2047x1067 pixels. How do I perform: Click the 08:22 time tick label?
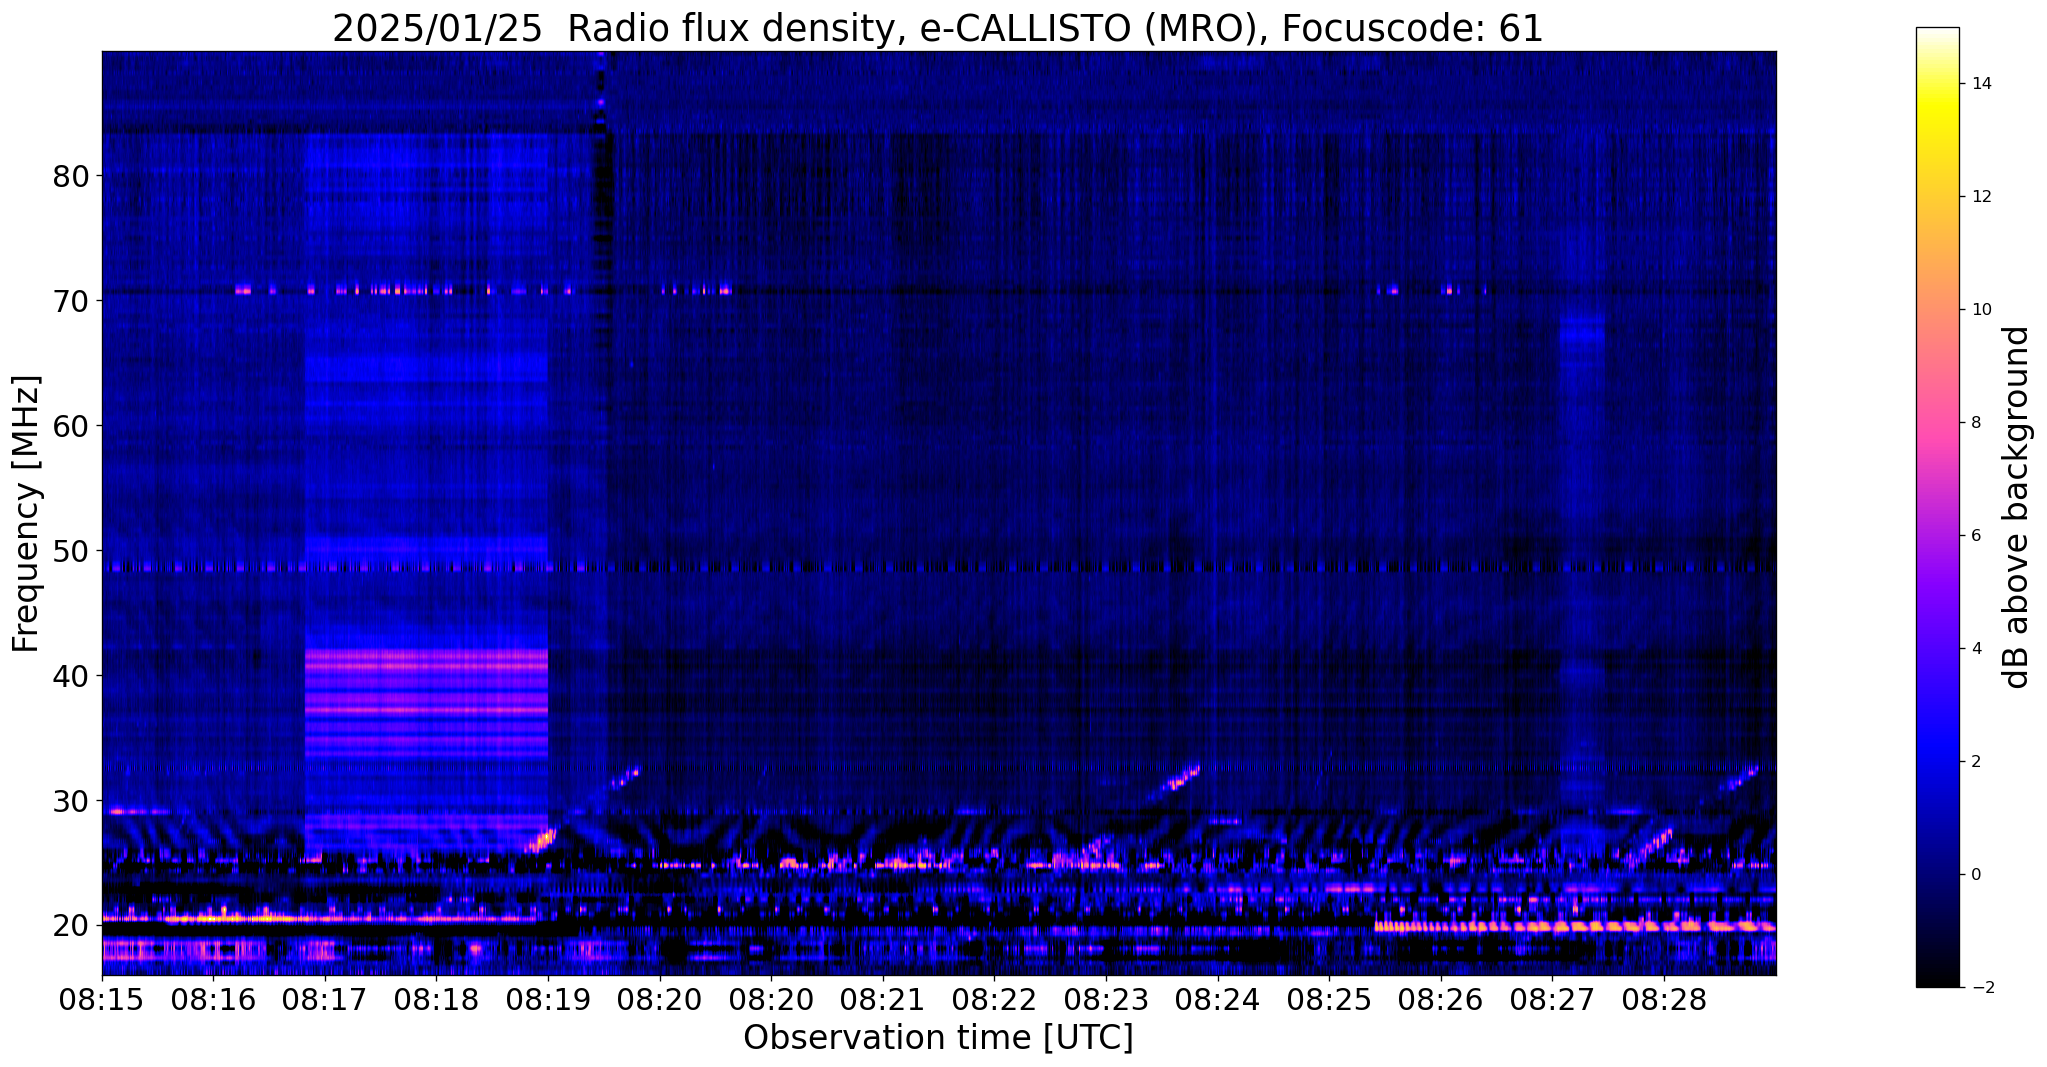coord(994,1001)
